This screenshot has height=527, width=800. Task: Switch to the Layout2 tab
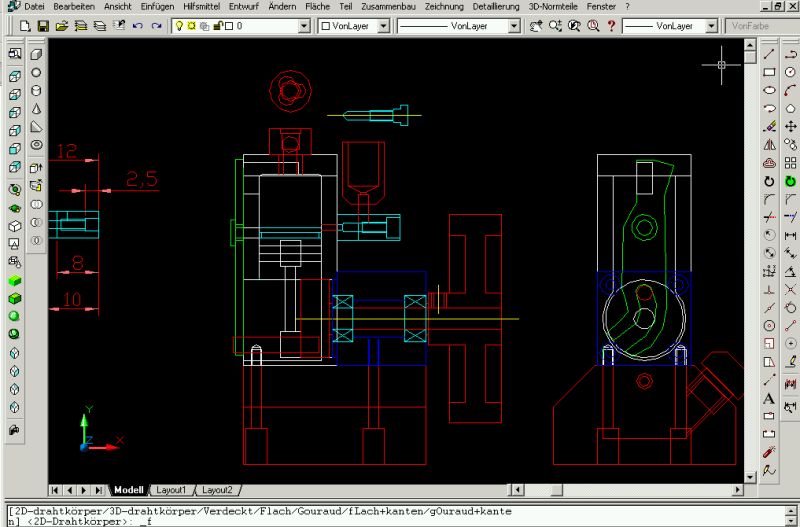click(217, 490)
